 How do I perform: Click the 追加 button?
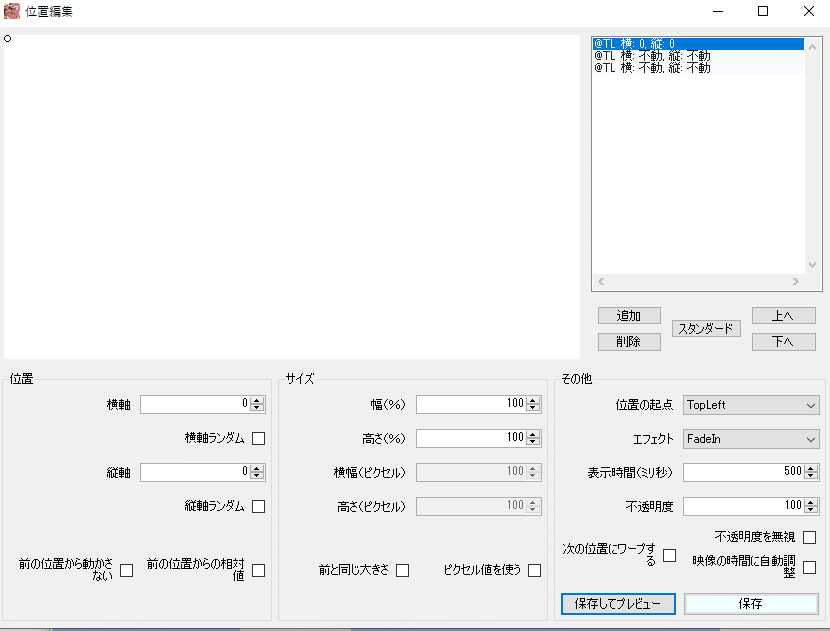point(629,316)
